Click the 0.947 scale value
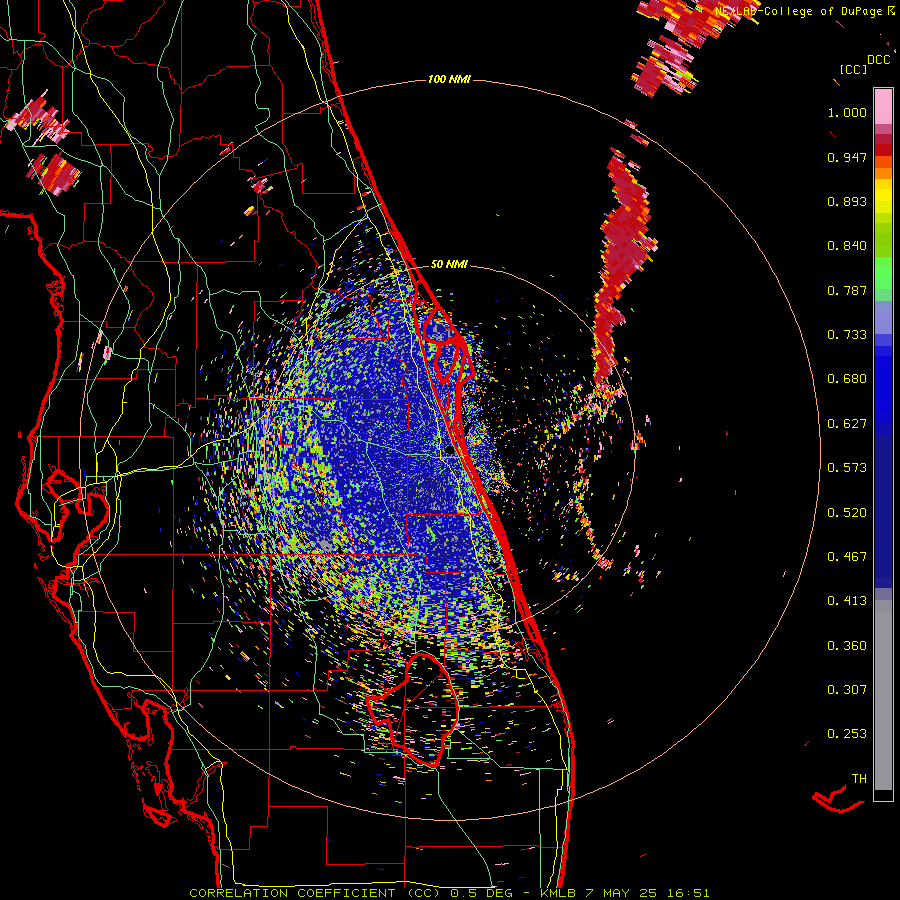Viewport: 900px width, 900px height. (x=847, y=157)
